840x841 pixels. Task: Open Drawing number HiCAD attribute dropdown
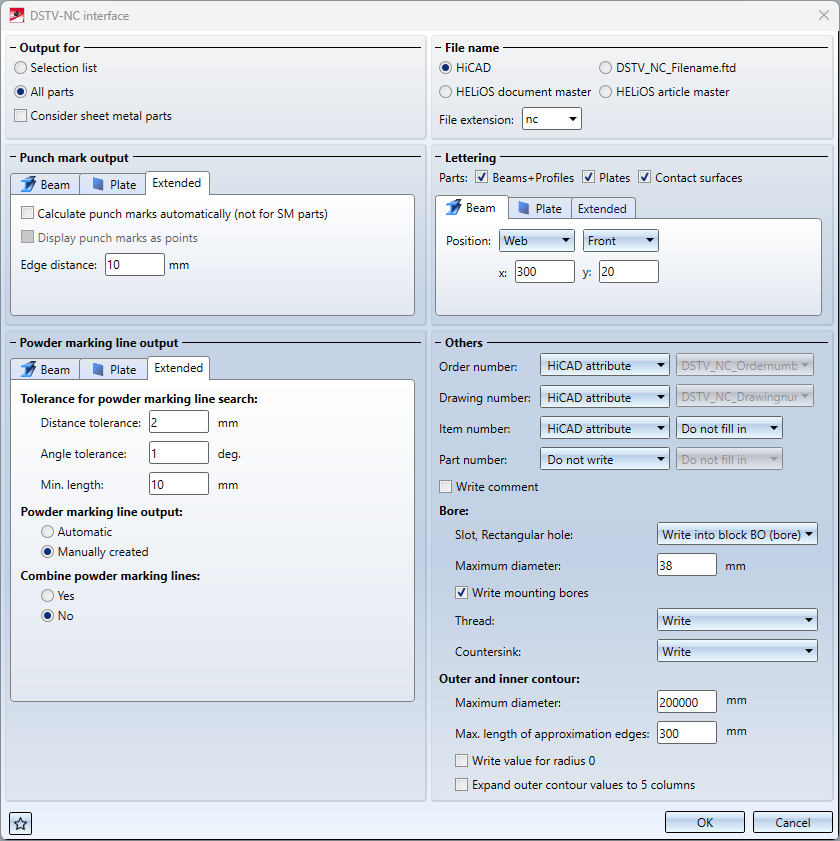[605, 397]
